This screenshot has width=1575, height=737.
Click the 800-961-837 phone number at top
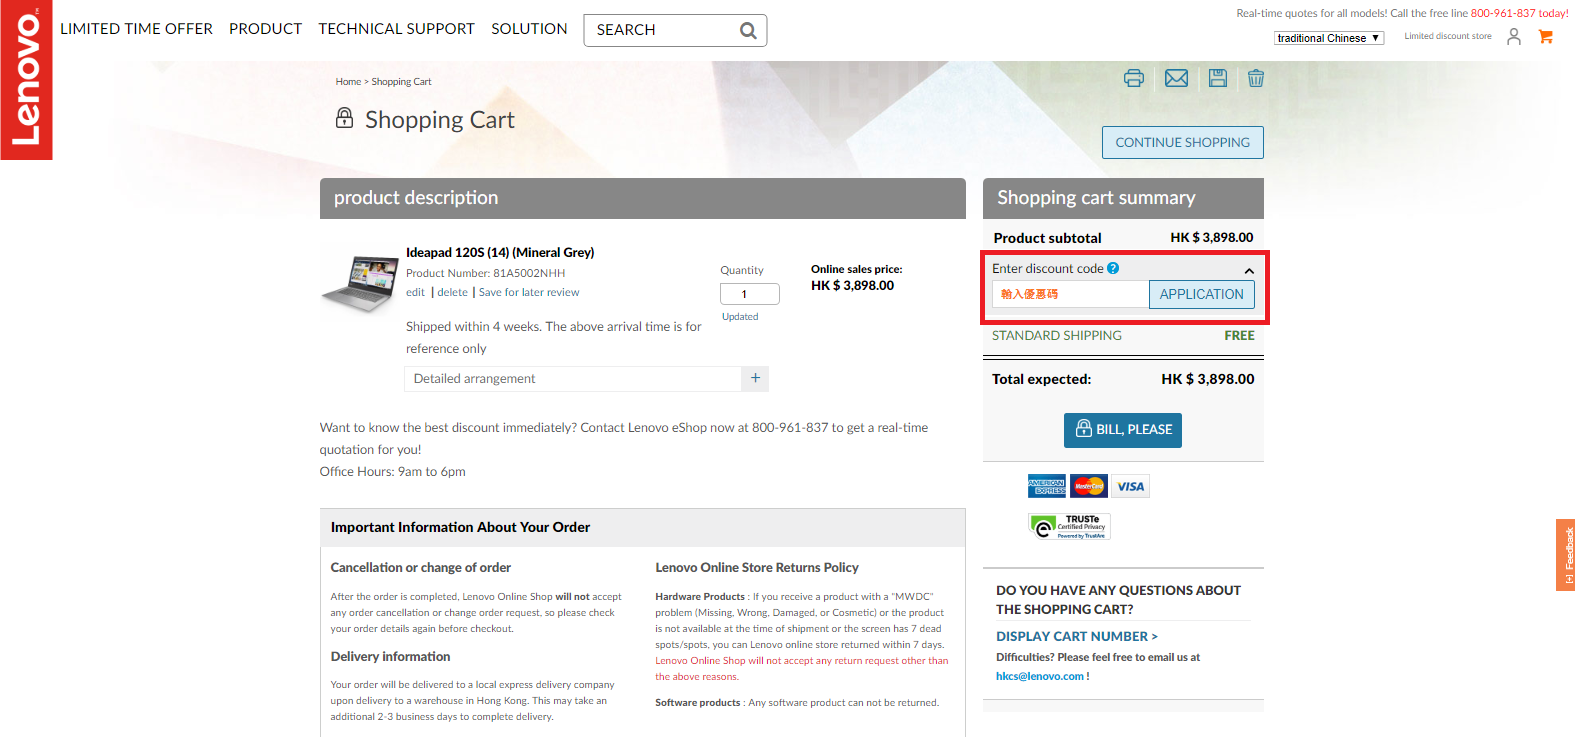click(1503, 13)
